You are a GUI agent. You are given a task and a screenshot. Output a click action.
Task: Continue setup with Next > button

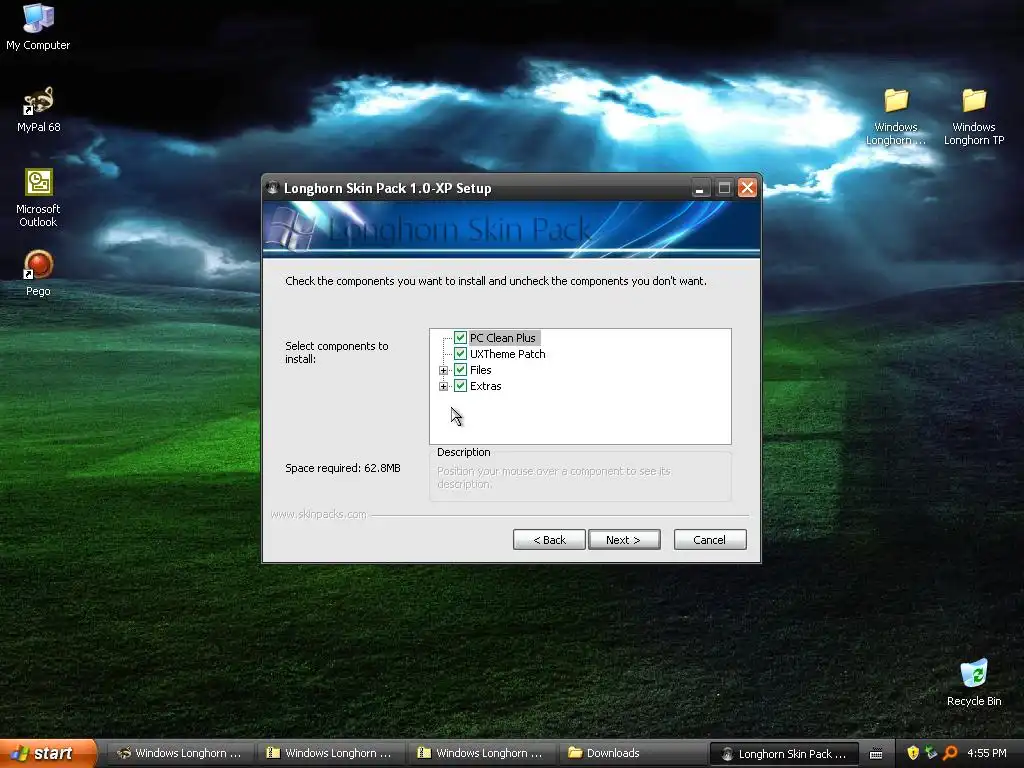coord(624,539)
